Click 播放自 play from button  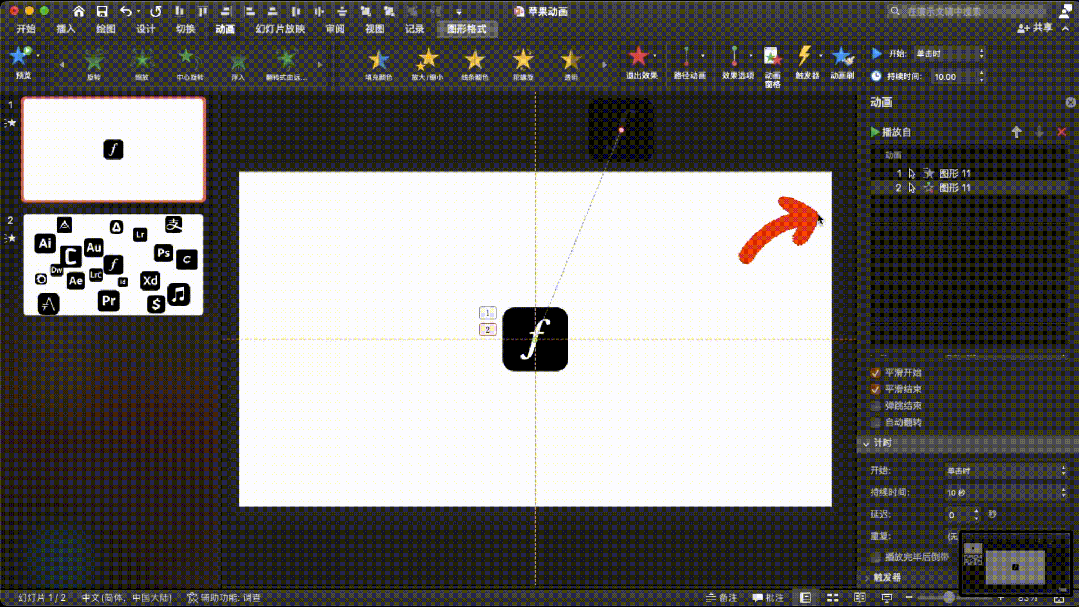coord(890,131)
